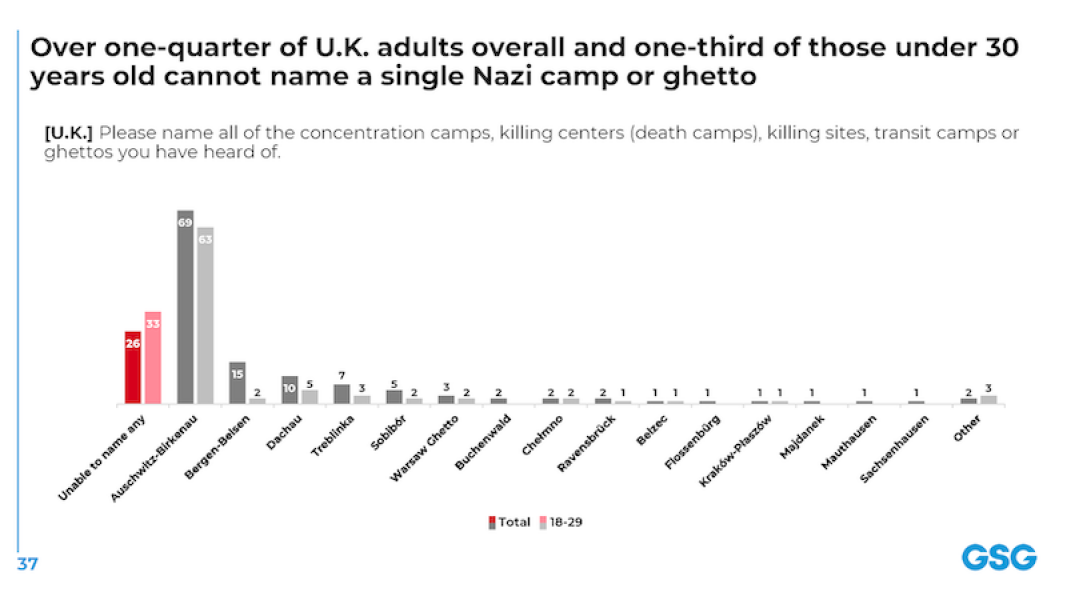This screenshot has height=600, width=1067.
Task: Click the GSG logo
Action: [998, 558]
